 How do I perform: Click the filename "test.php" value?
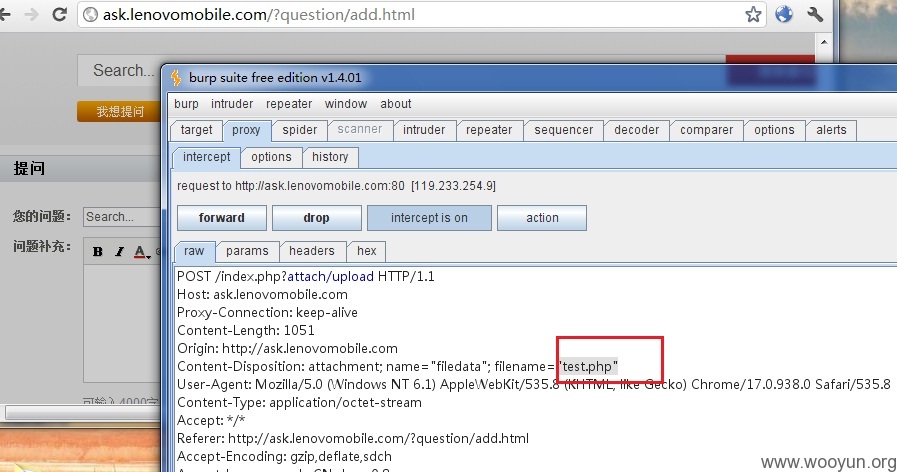pyautogui.click(x=588, y=366)
